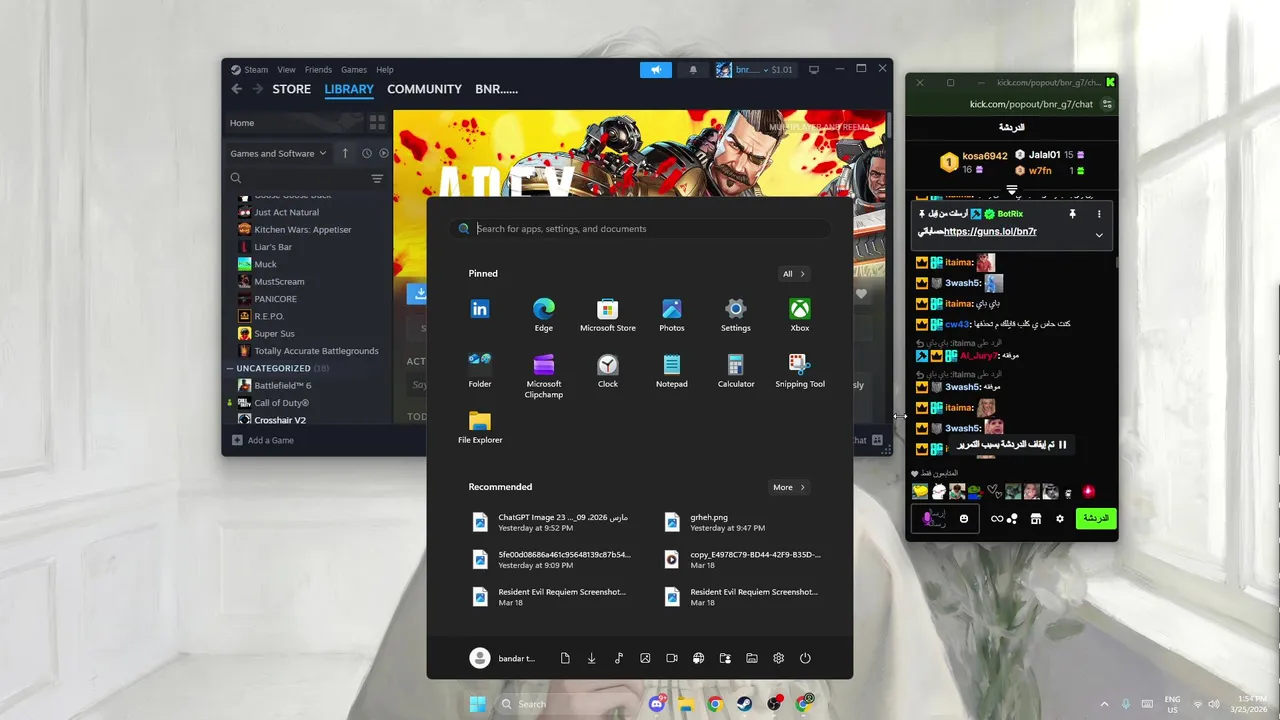This screenshot has width=1280, height=720.
Task: Open Pictures folder from Start footer
Action: 645,658
